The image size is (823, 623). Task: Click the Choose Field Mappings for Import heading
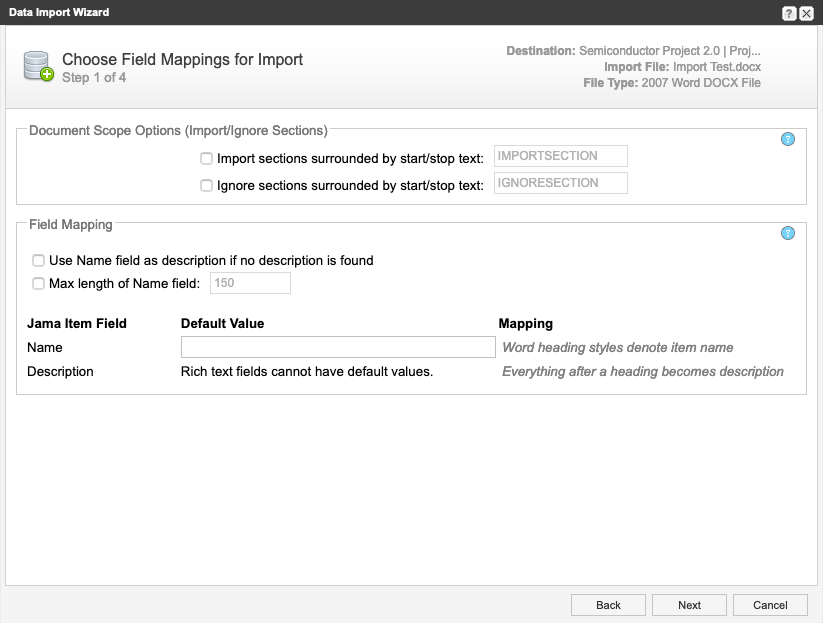tap(182, 60)
